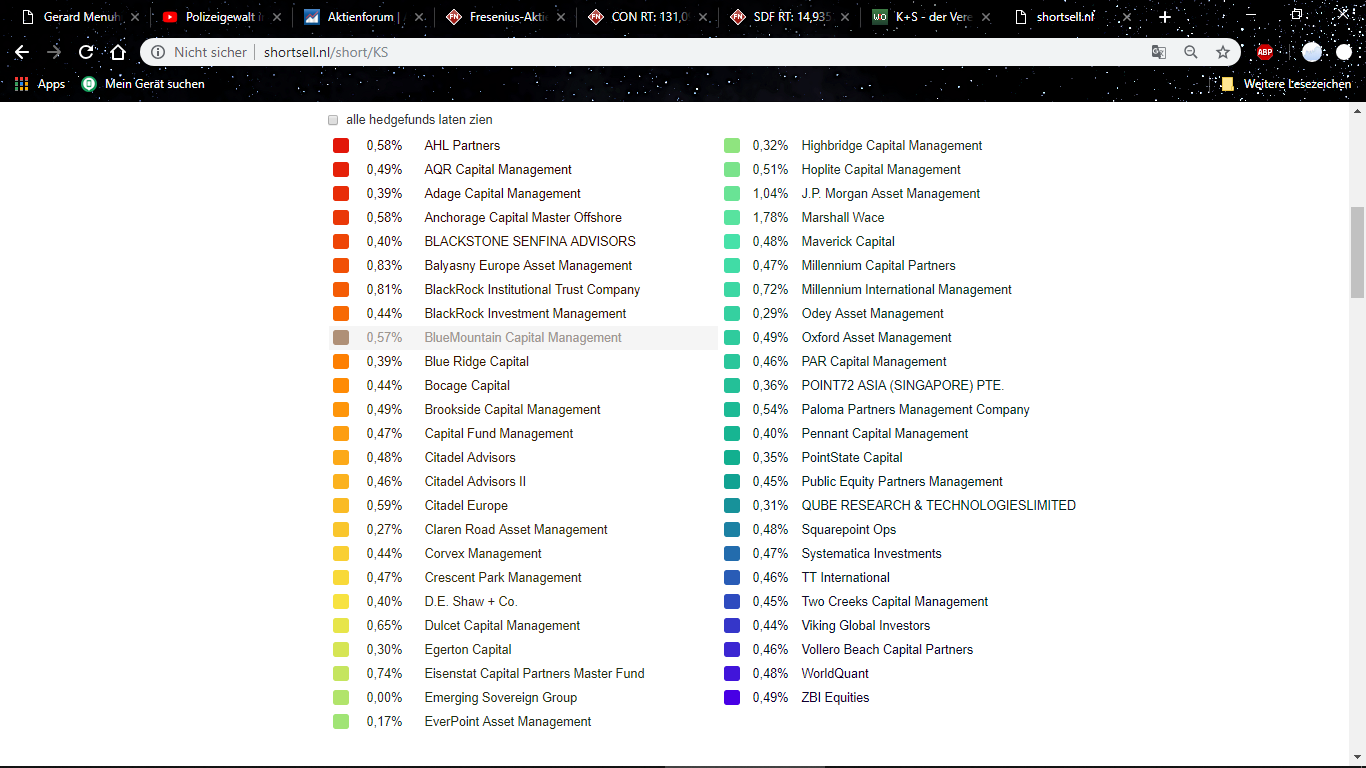
Task: Go back to the previous page
Action: click(x=22, y=52)
